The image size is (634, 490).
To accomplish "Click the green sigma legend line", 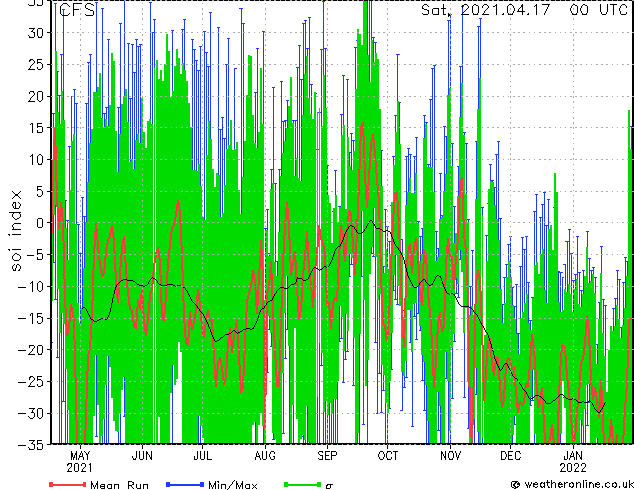I will [x=303, y=484].
